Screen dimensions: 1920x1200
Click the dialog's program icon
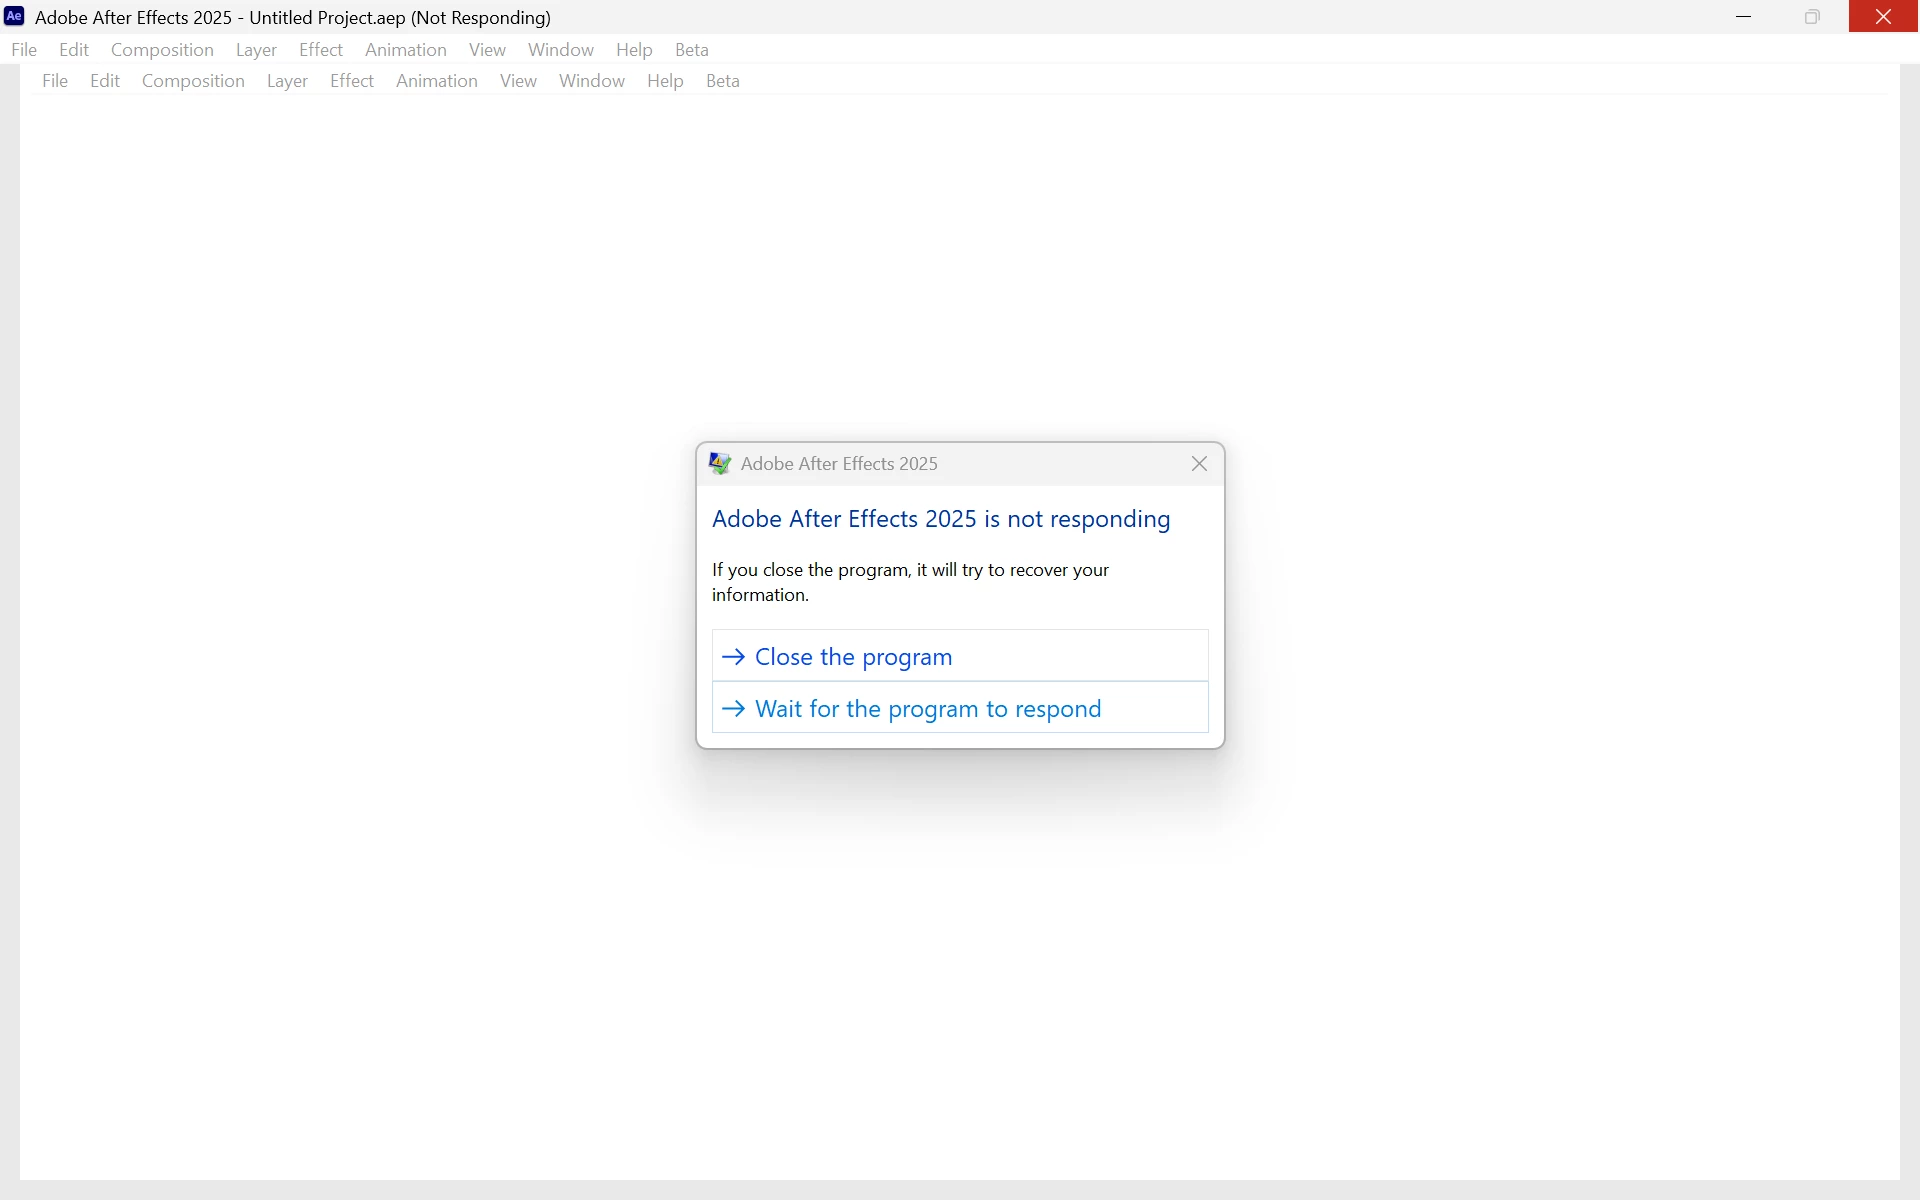coord(720,464)
